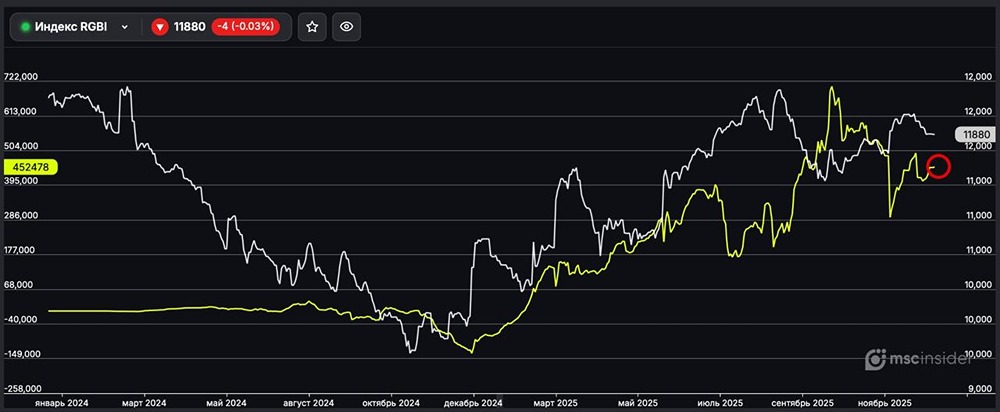Viewport: 1000px width, 412px height.
Task: Click the green status dot beside Индекс RGBI
Action: 25,27
